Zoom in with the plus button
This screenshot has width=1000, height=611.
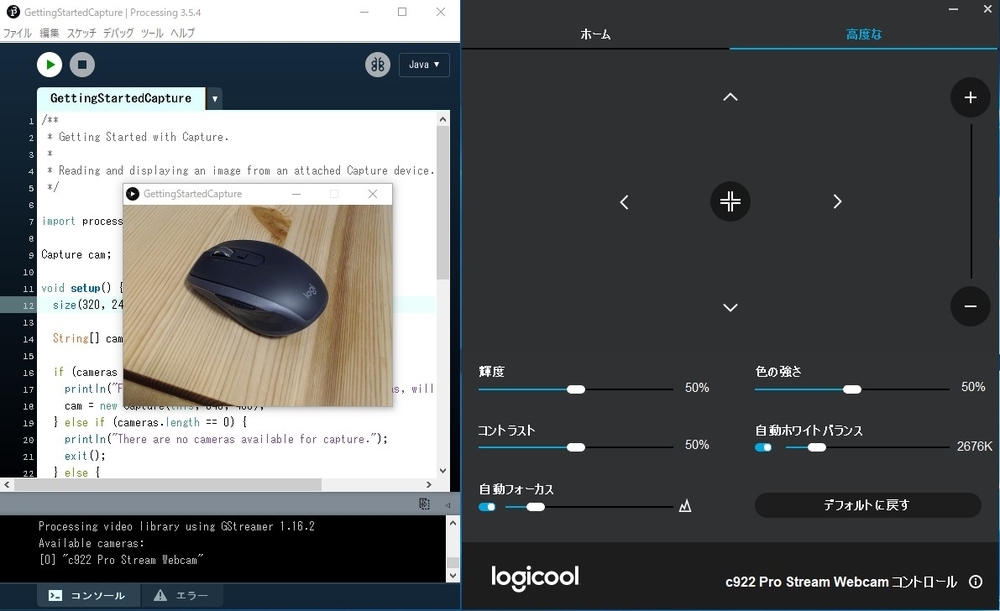pyautogui.click(x=970, y=97)
